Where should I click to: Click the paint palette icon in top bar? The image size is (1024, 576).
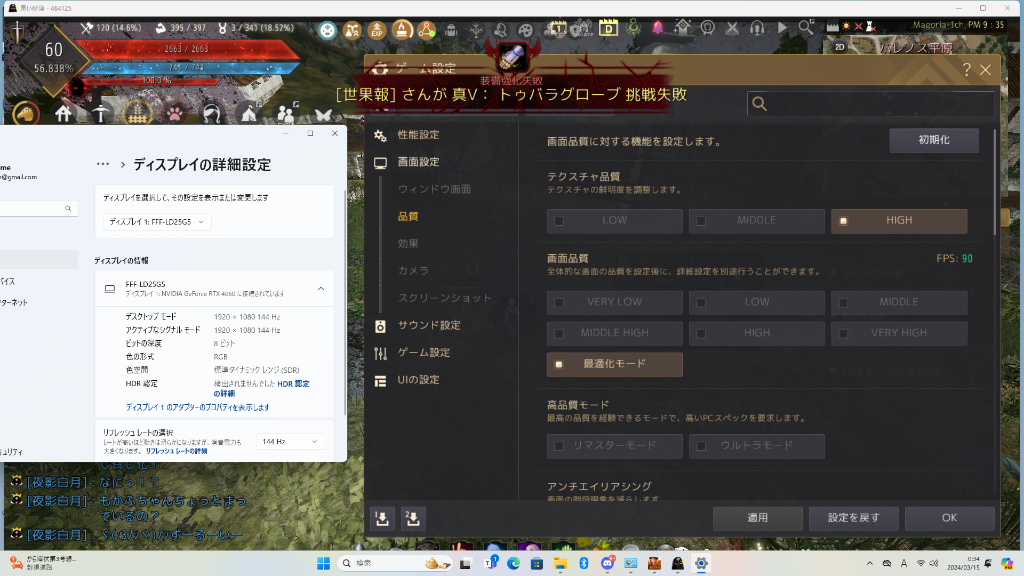(526, 30)
